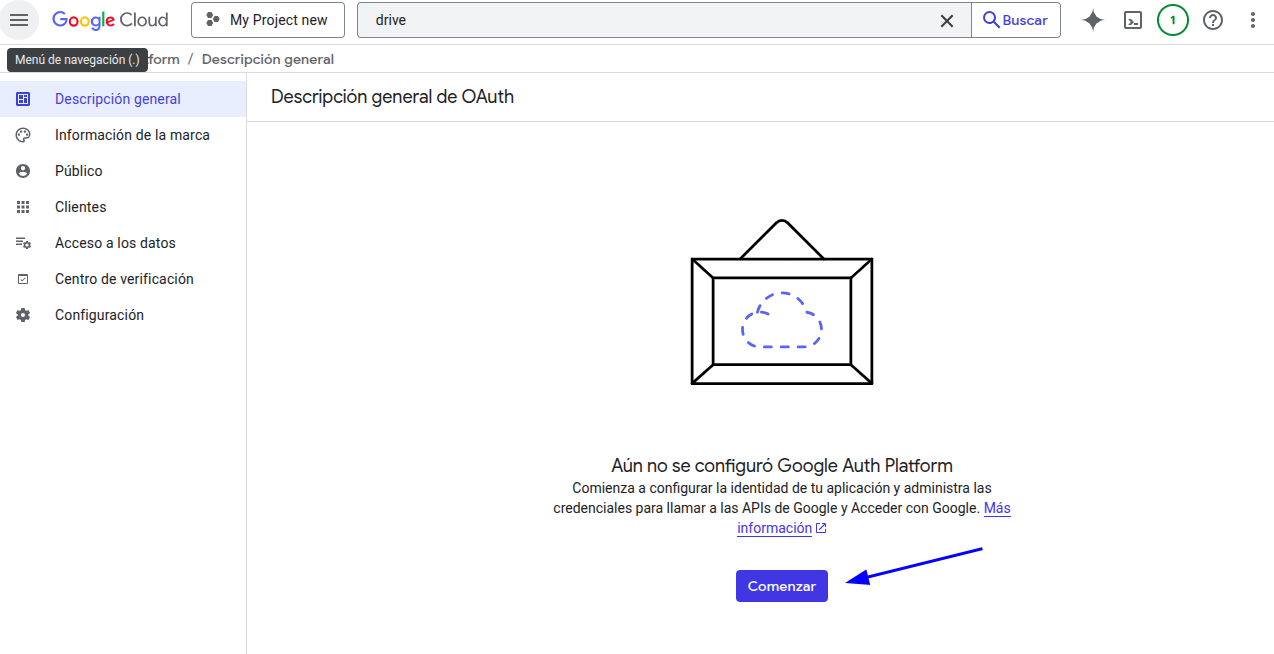Image resolution: width=1274 pixels, height=654 pixels.
Task: Open Acceso a los datos
Action: pyautogui.click(x=123, y=243)
